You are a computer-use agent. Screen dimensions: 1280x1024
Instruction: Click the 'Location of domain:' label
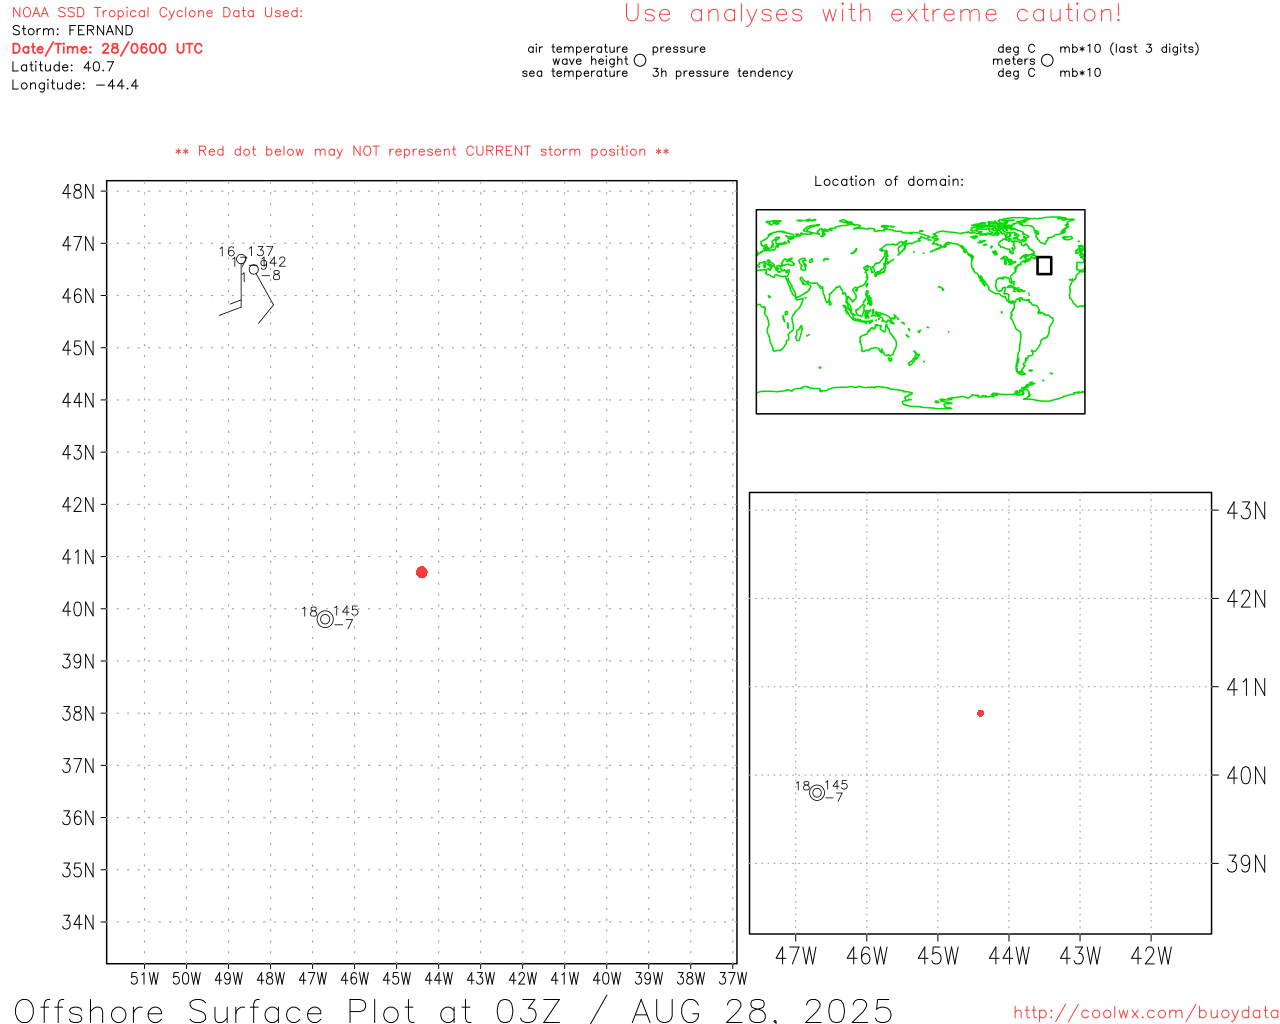pos(889,181)
